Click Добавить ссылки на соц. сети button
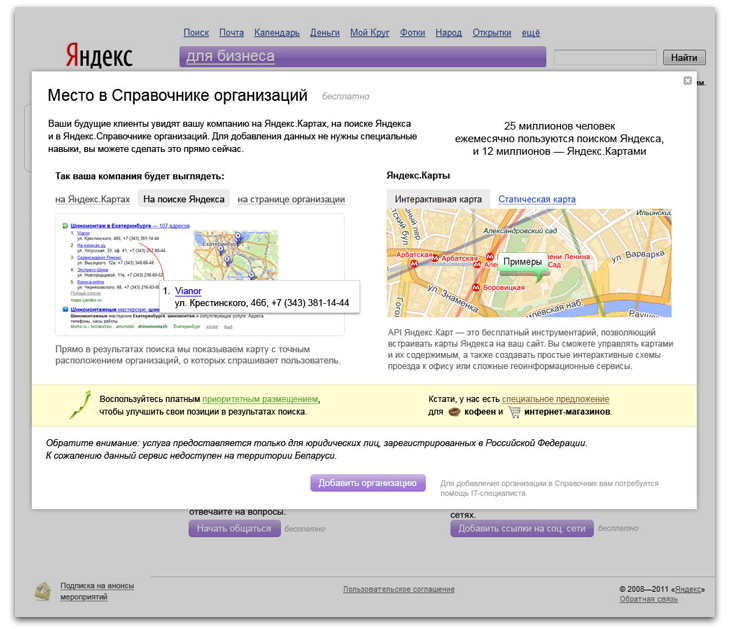 521,528
